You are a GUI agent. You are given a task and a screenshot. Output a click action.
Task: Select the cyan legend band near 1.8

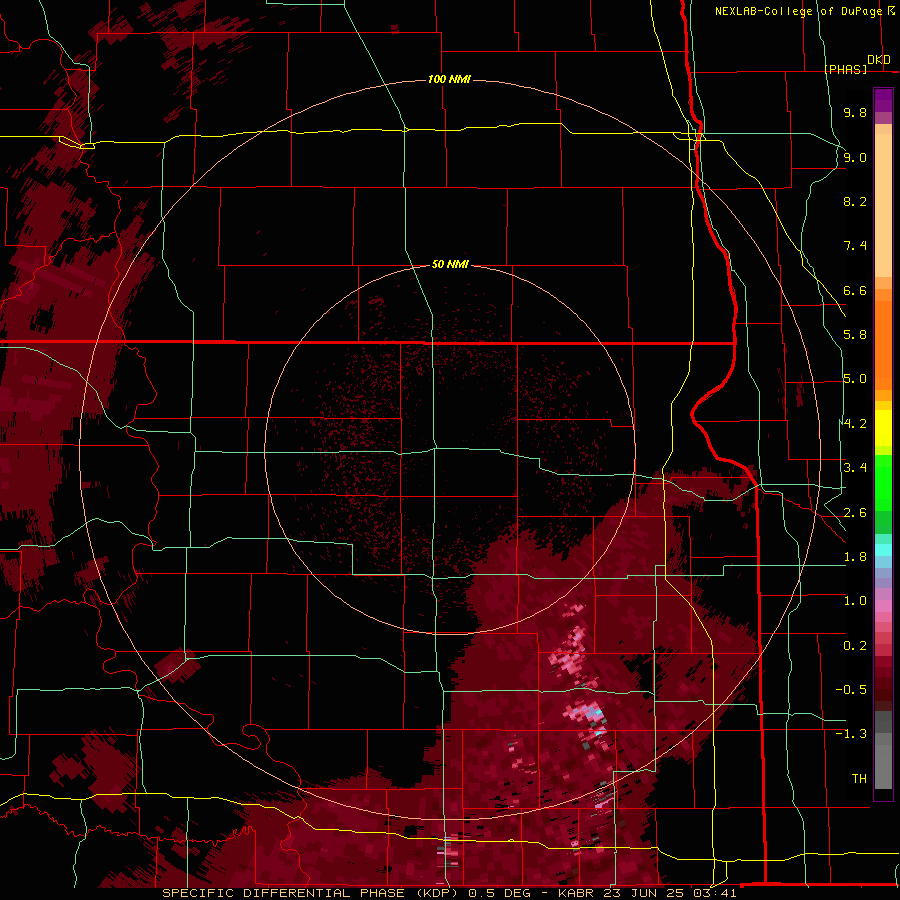[883, 550]
